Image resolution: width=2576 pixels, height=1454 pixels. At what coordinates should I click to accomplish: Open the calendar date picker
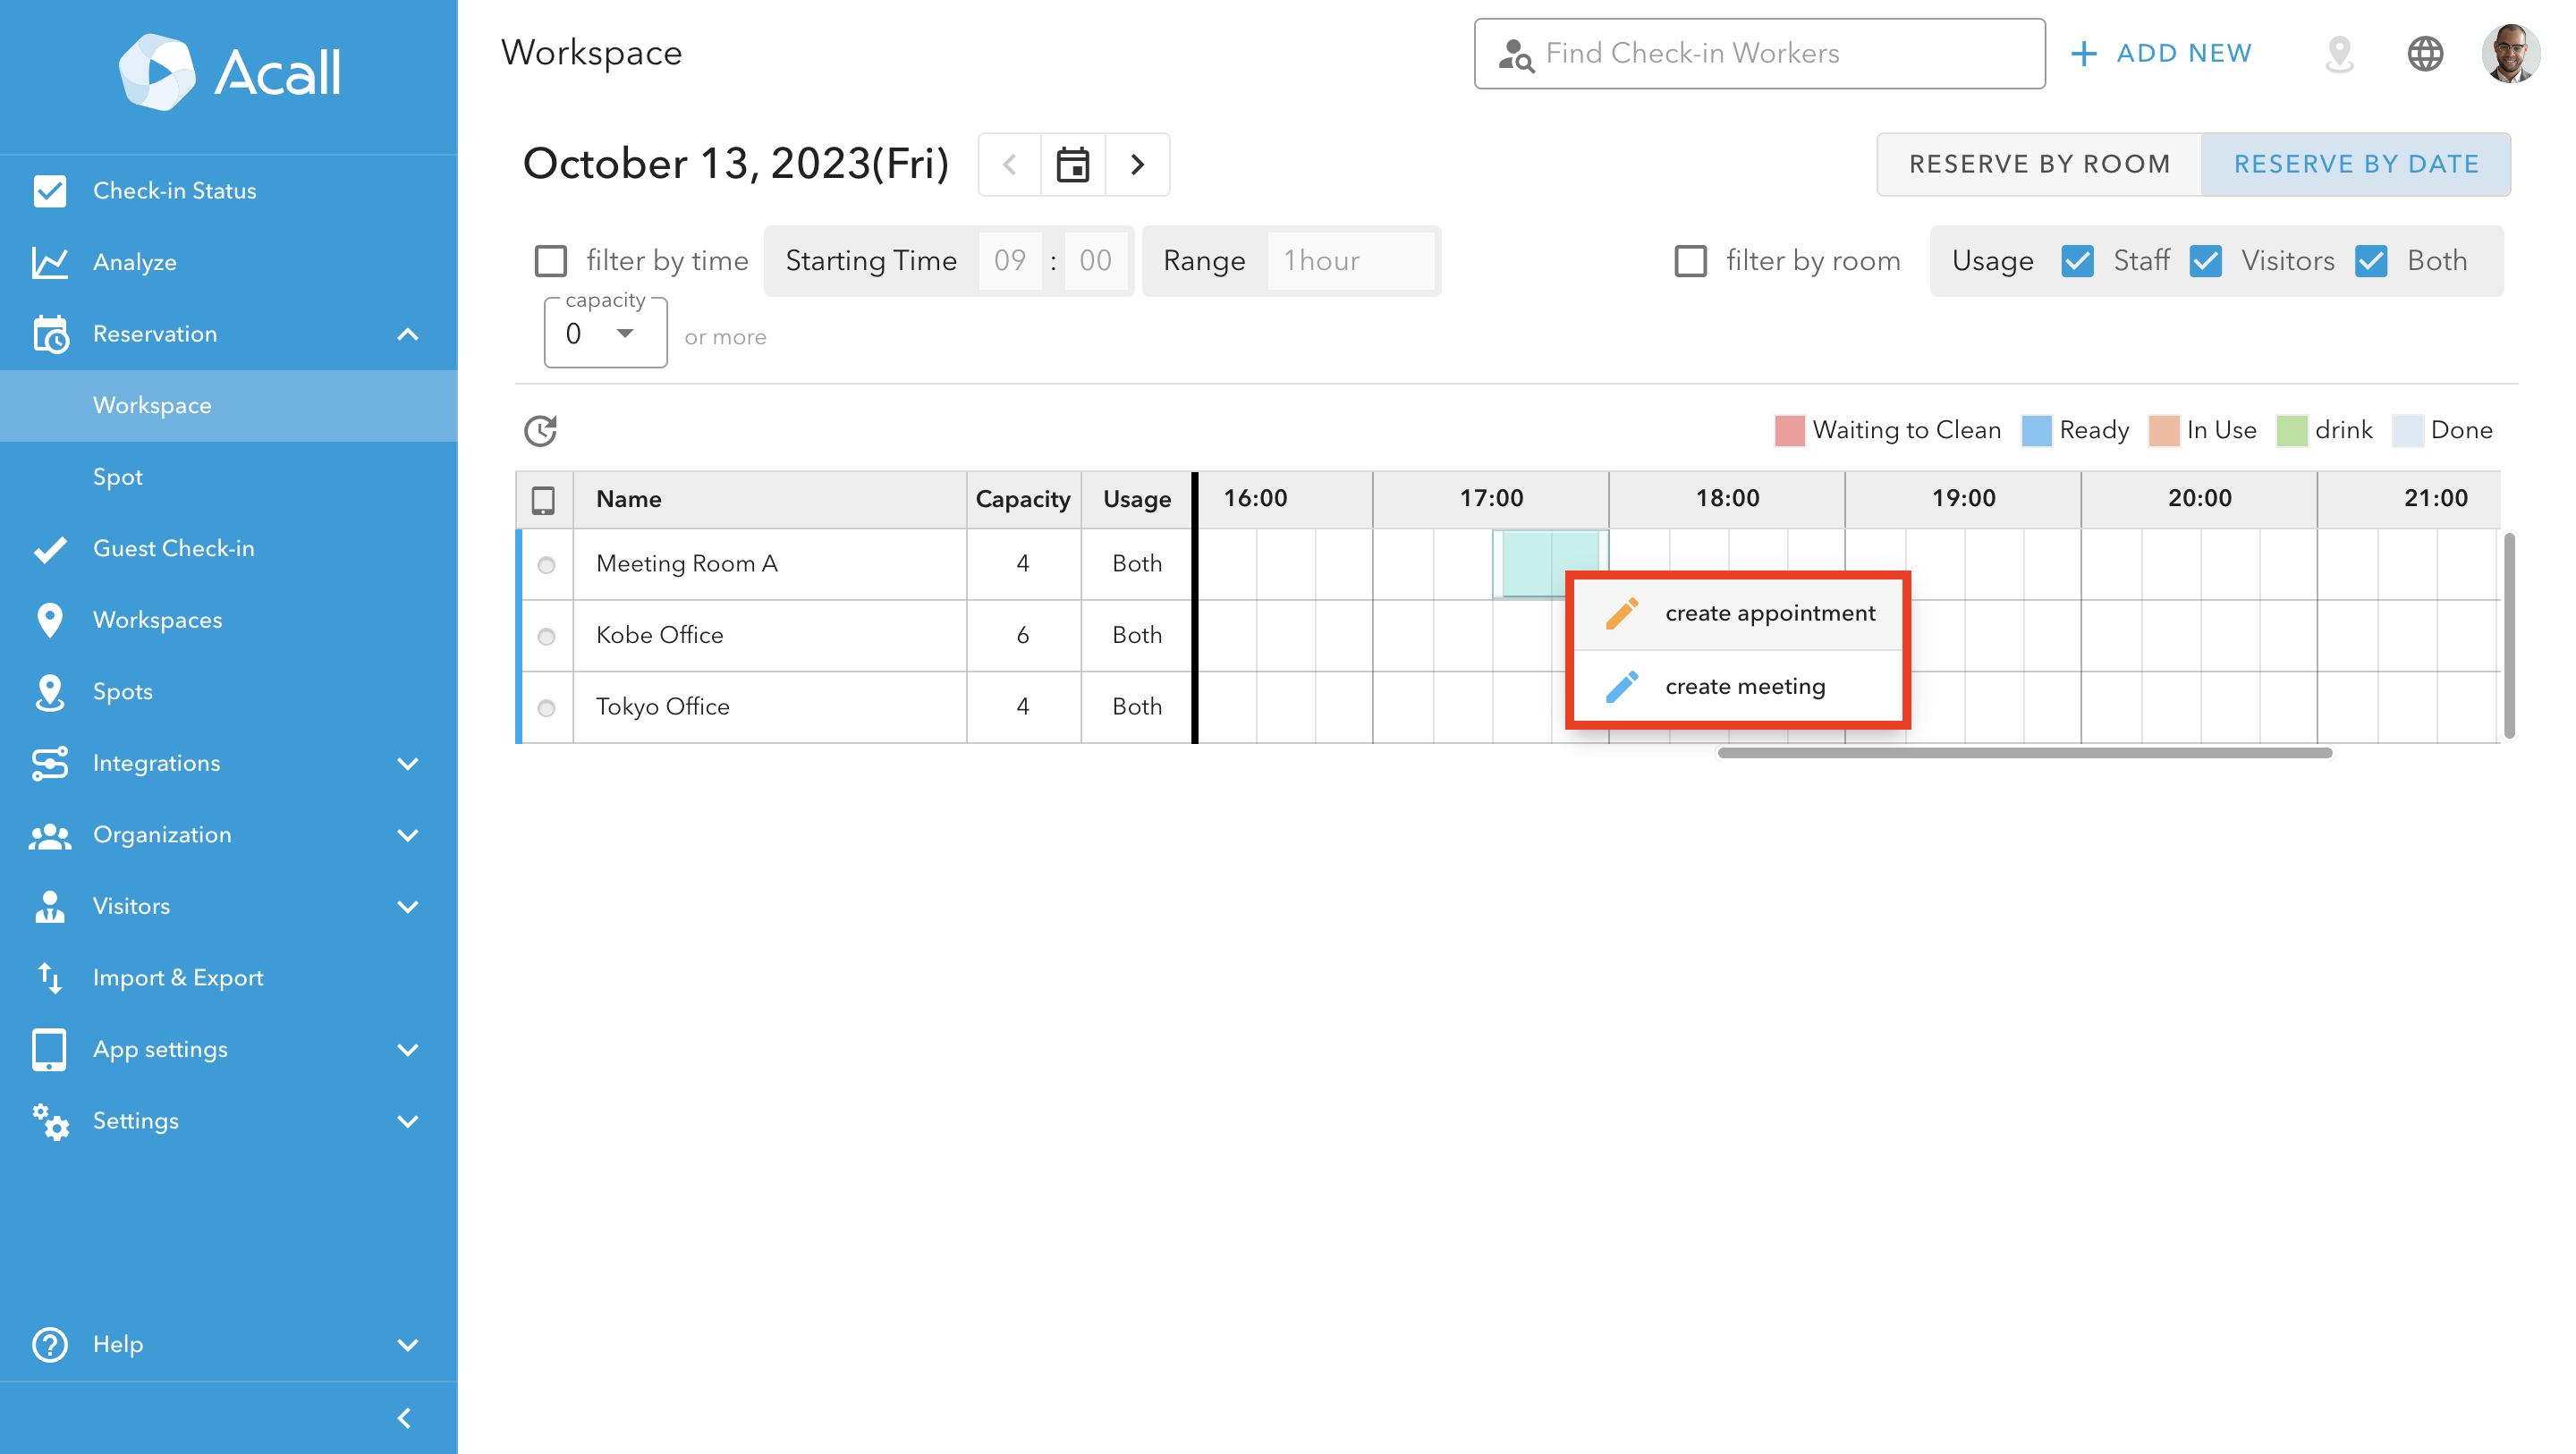click(x=1073, y=164)
